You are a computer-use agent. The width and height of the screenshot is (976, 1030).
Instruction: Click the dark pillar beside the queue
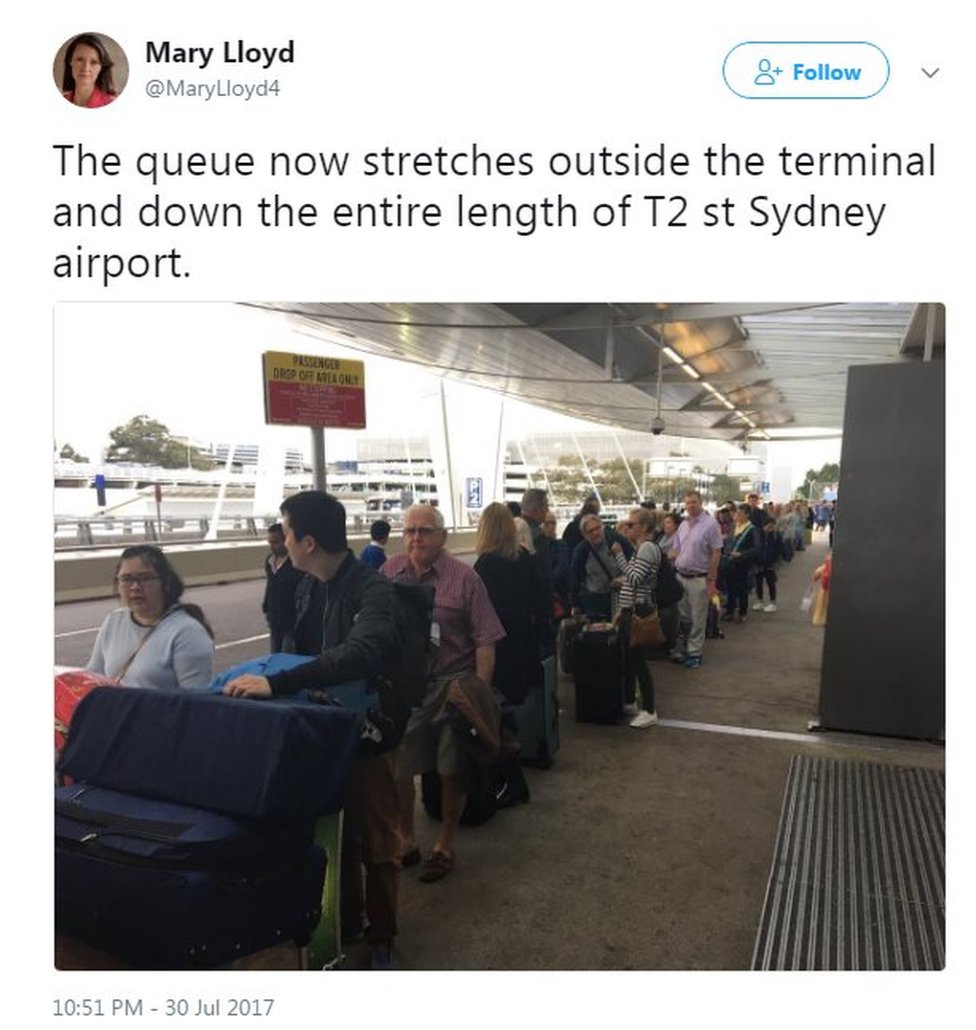point(882,552)
